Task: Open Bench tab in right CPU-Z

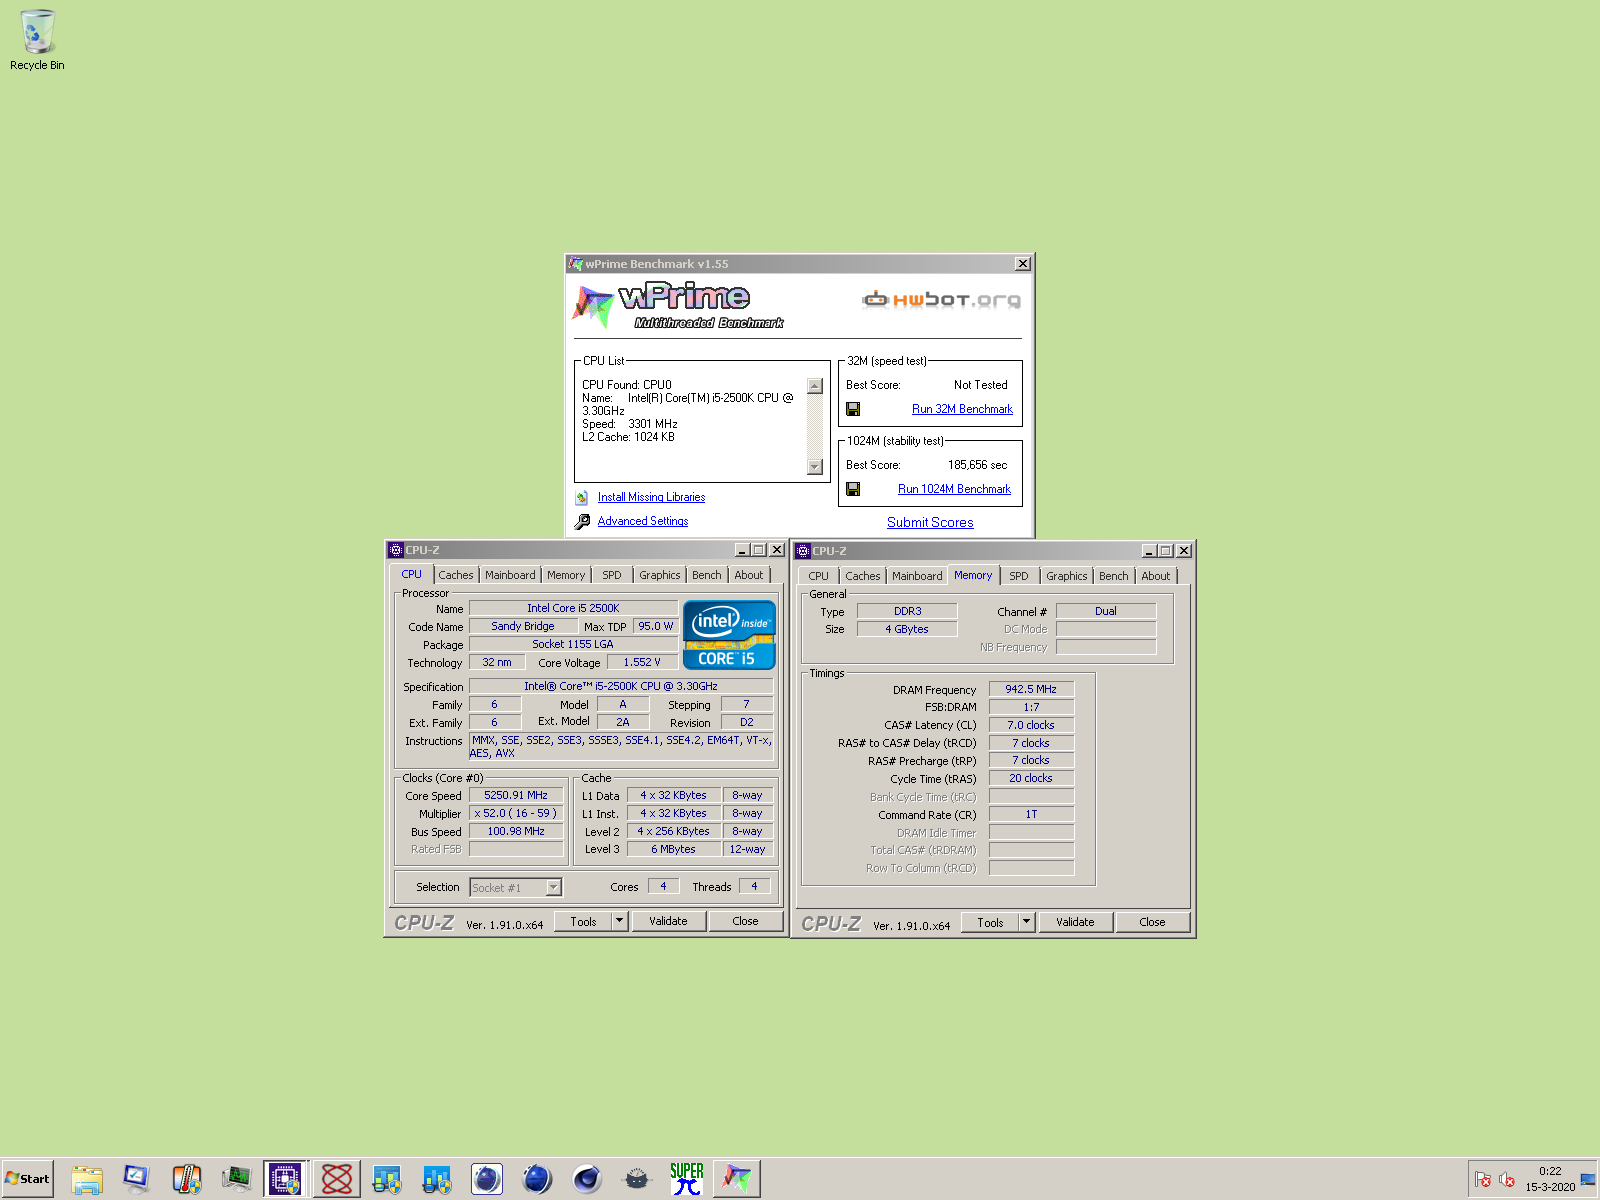Action: (1114, 576)
